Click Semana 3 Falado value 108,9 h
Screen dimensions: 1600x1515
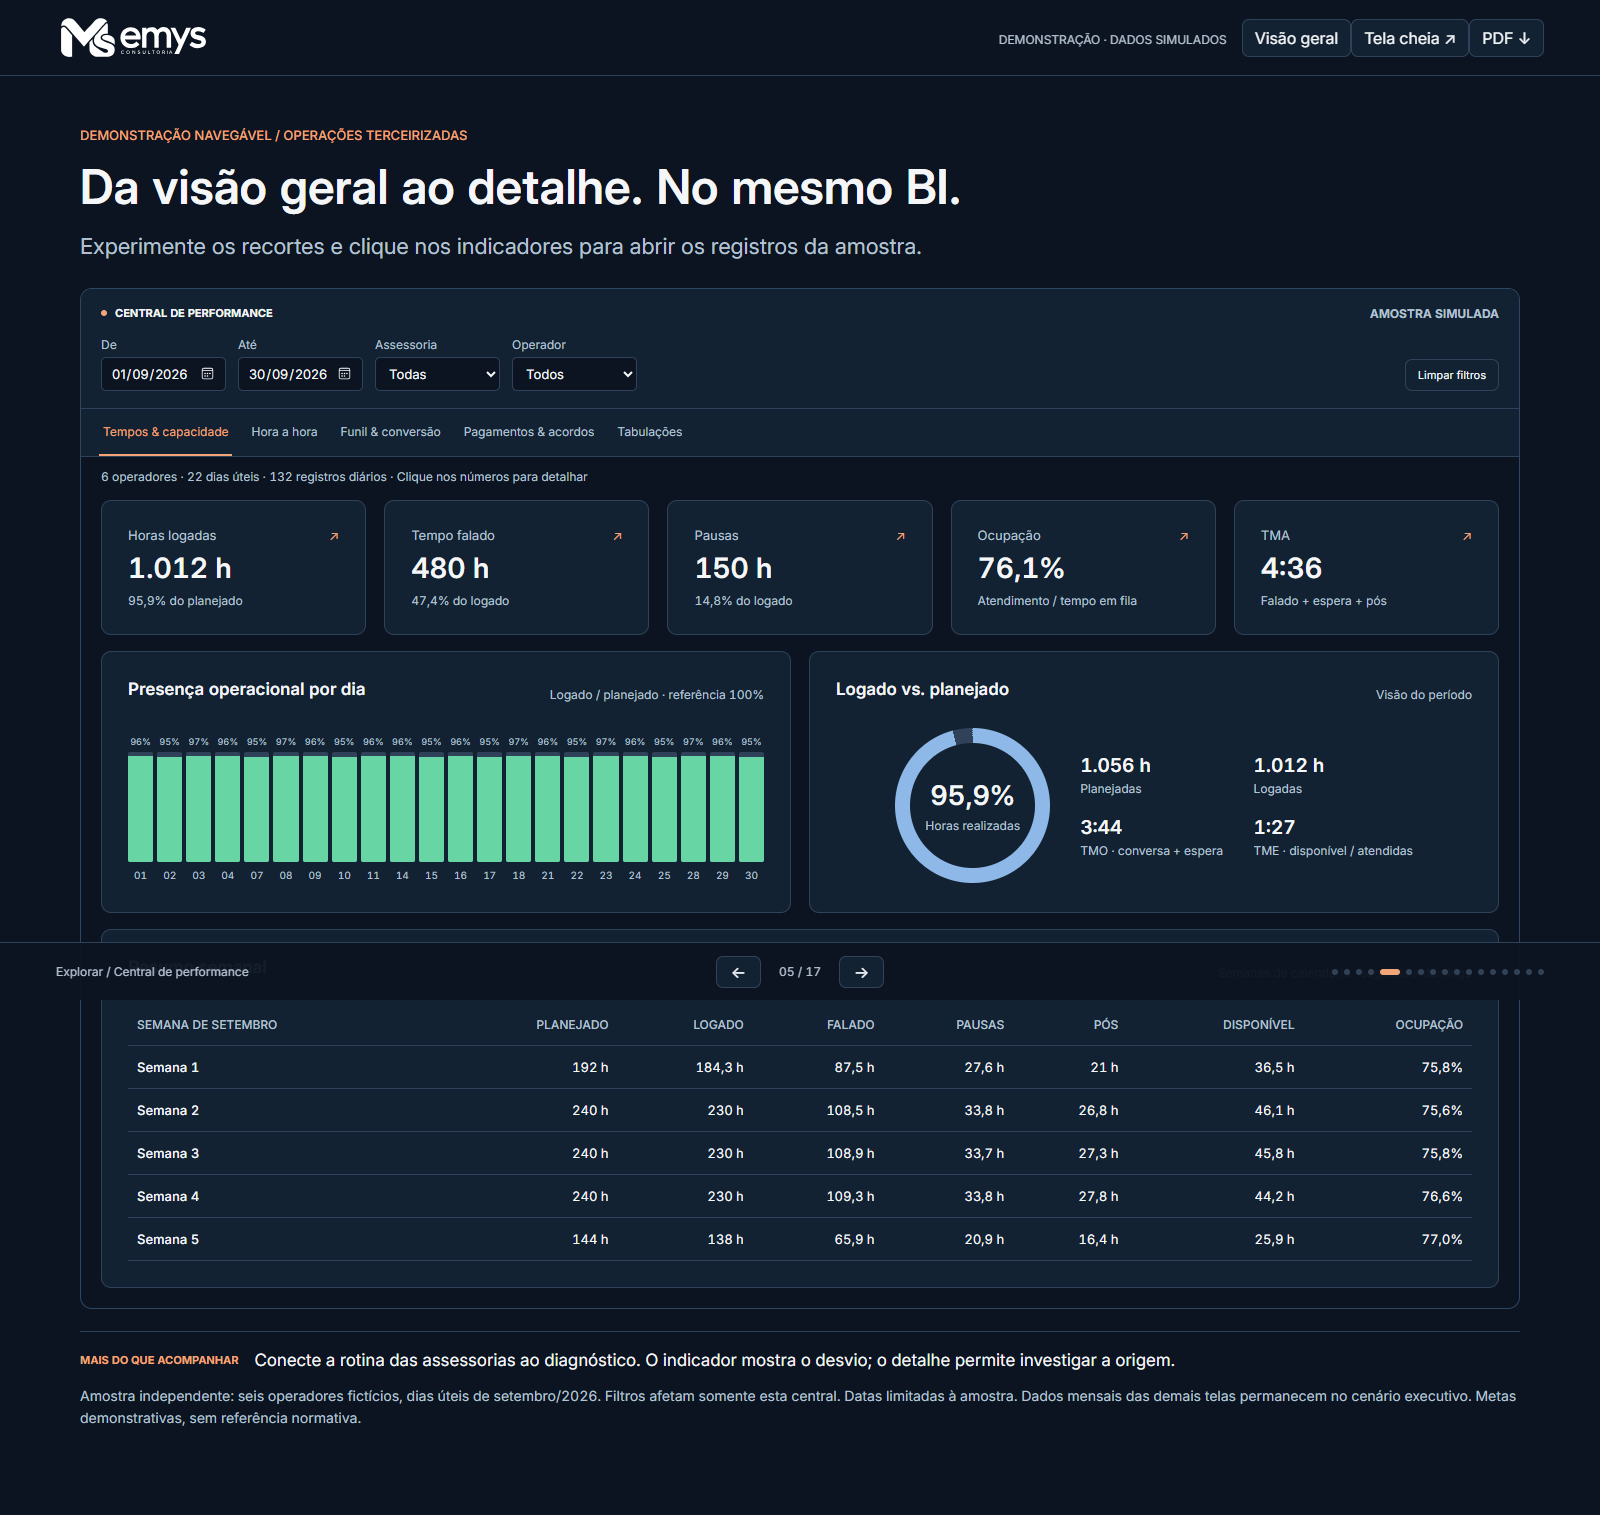coord(850,1153)
